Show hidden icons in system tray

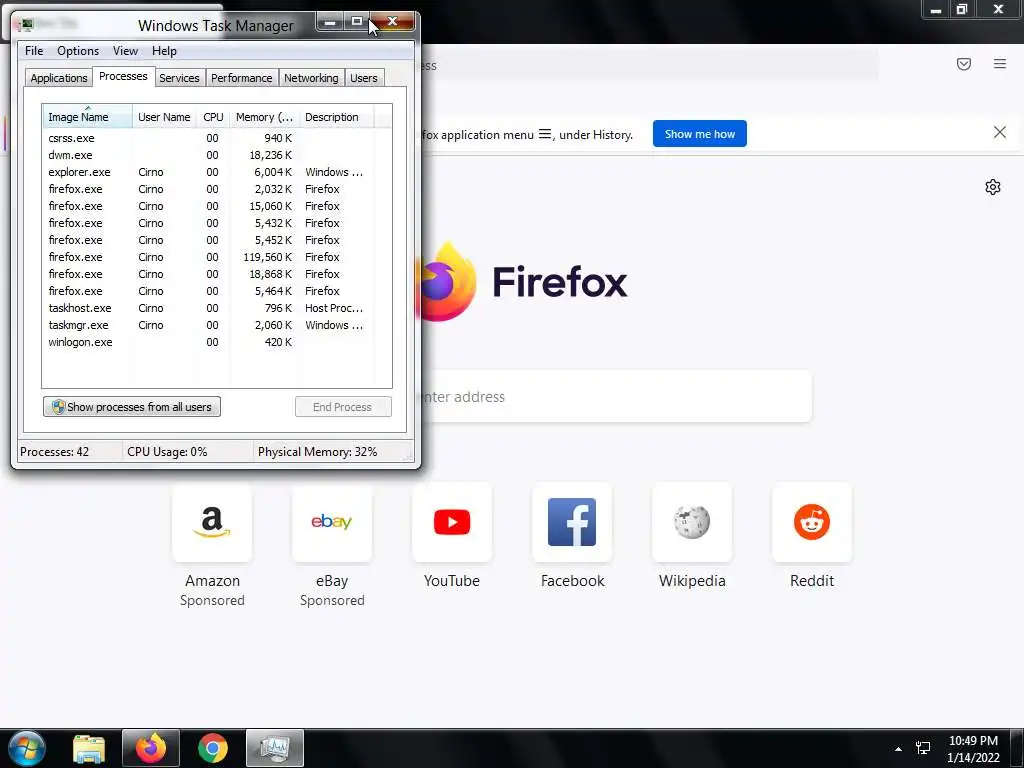pyautogui.click(x=899, y=749)
